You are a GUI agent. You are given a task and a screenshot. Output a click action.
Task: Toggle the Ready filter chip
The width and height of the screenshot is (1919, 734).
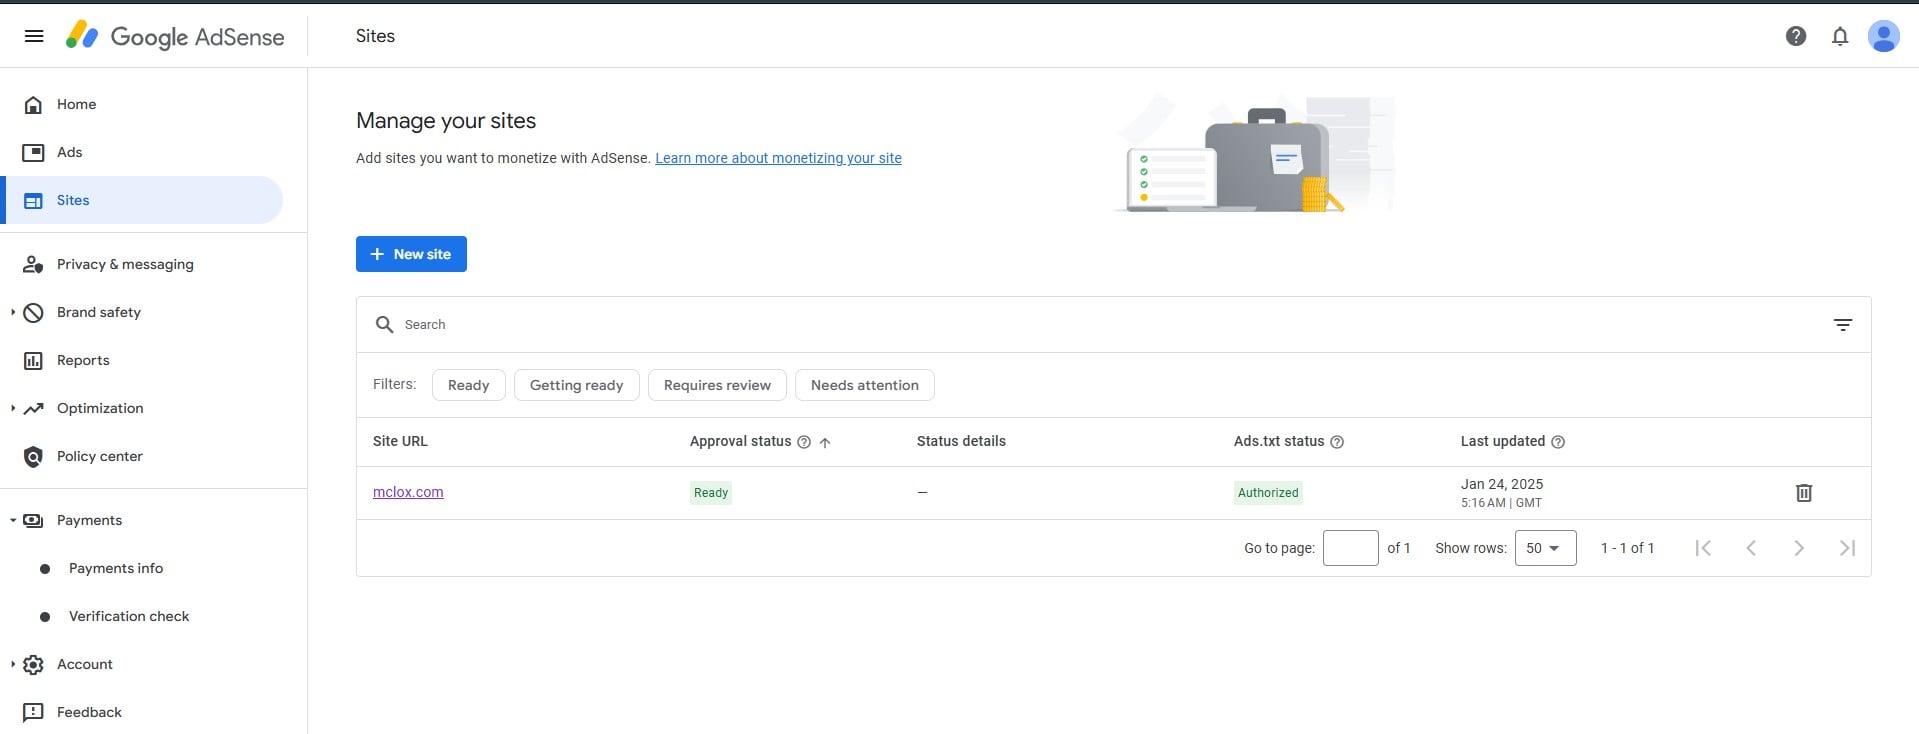[468, 385]
